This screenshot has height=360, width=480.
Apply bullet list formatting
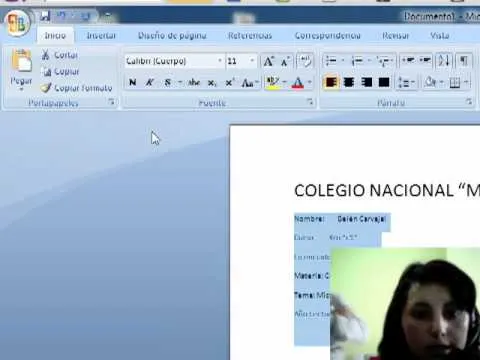[331, 61]
